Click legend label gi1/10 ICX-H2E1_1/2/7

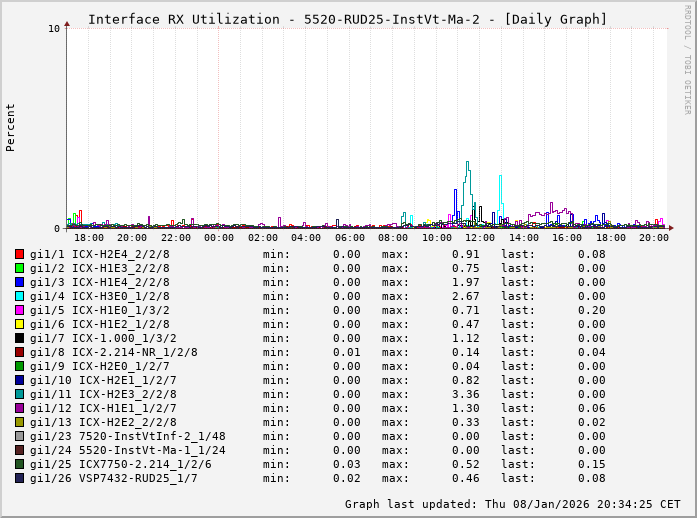pyautogui.click(x=103, y=381)
